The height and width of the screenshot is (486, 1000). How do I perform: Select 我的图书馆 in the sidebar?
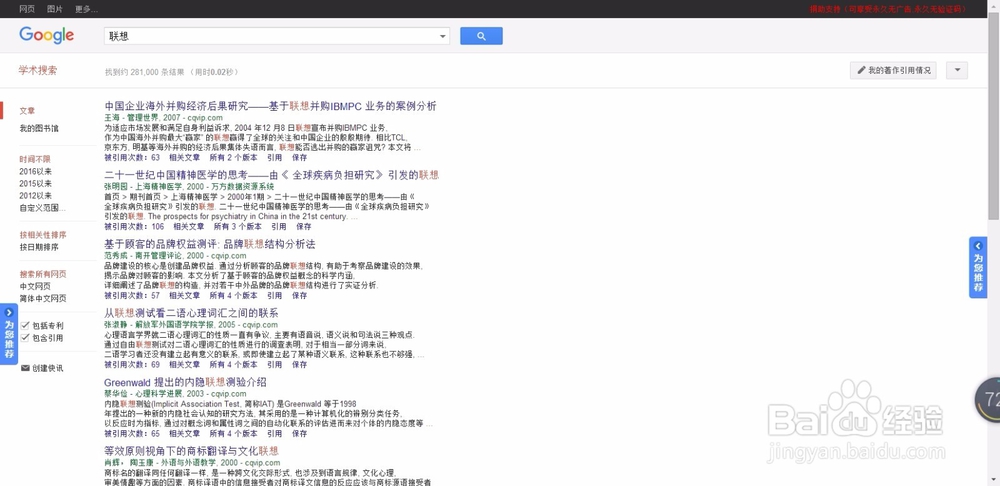39,128
